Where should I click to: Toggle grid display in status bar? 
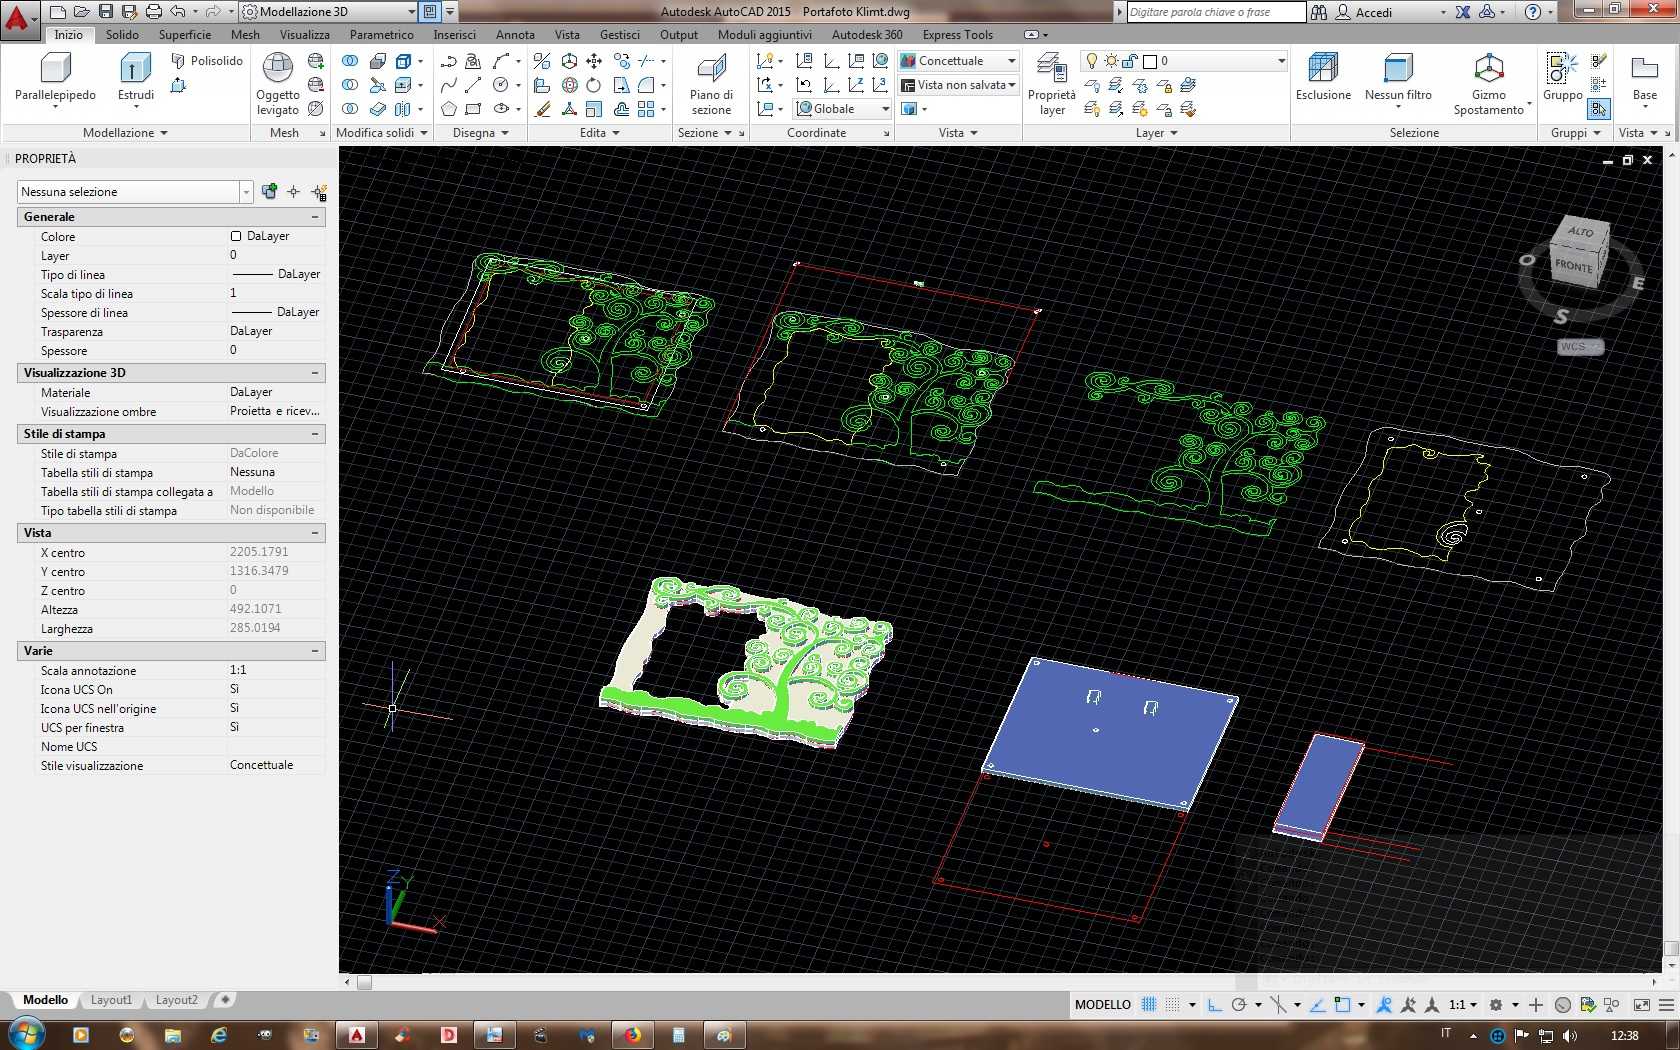click(1149, 1005)
